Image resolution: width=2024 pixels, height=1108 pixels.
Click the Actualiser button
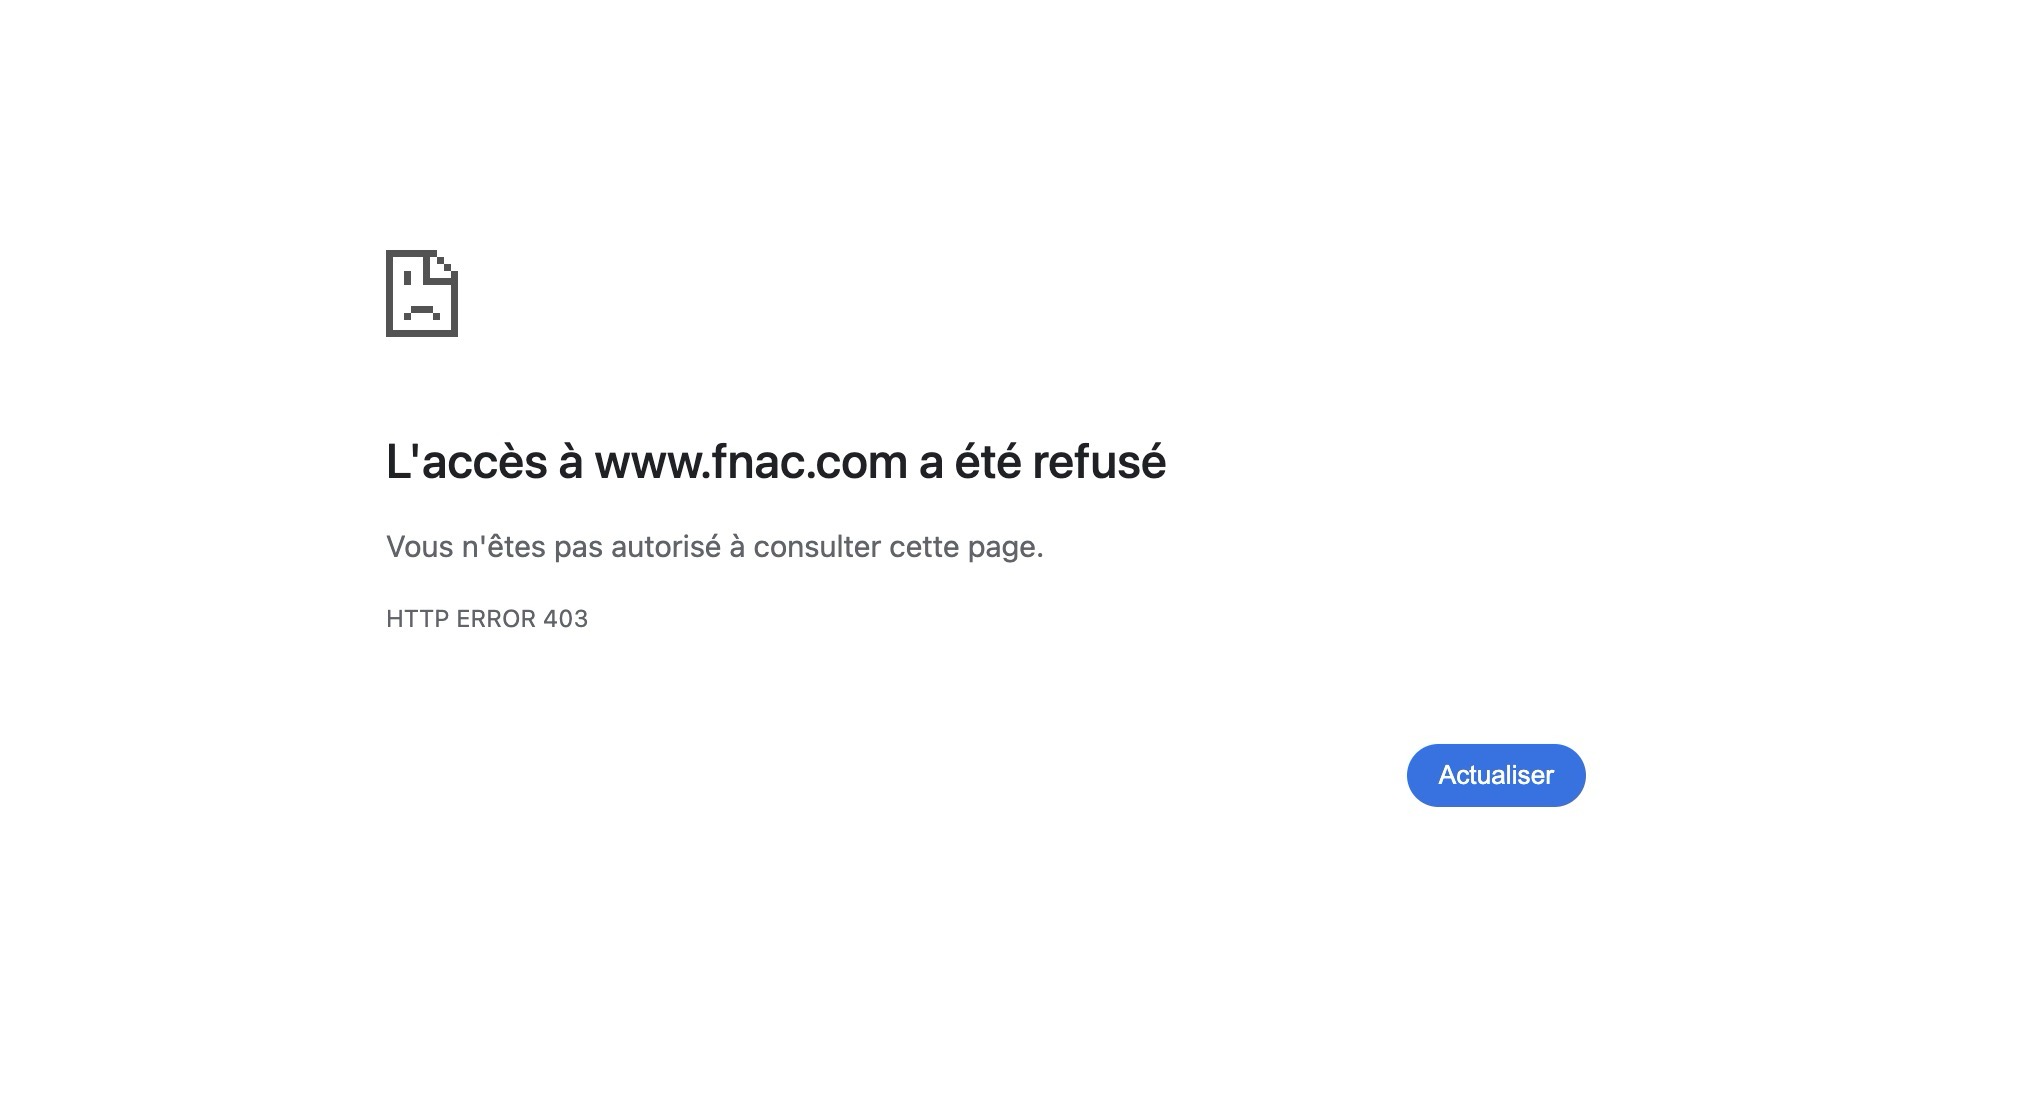pyautogui.click(x=1495, y=775)
